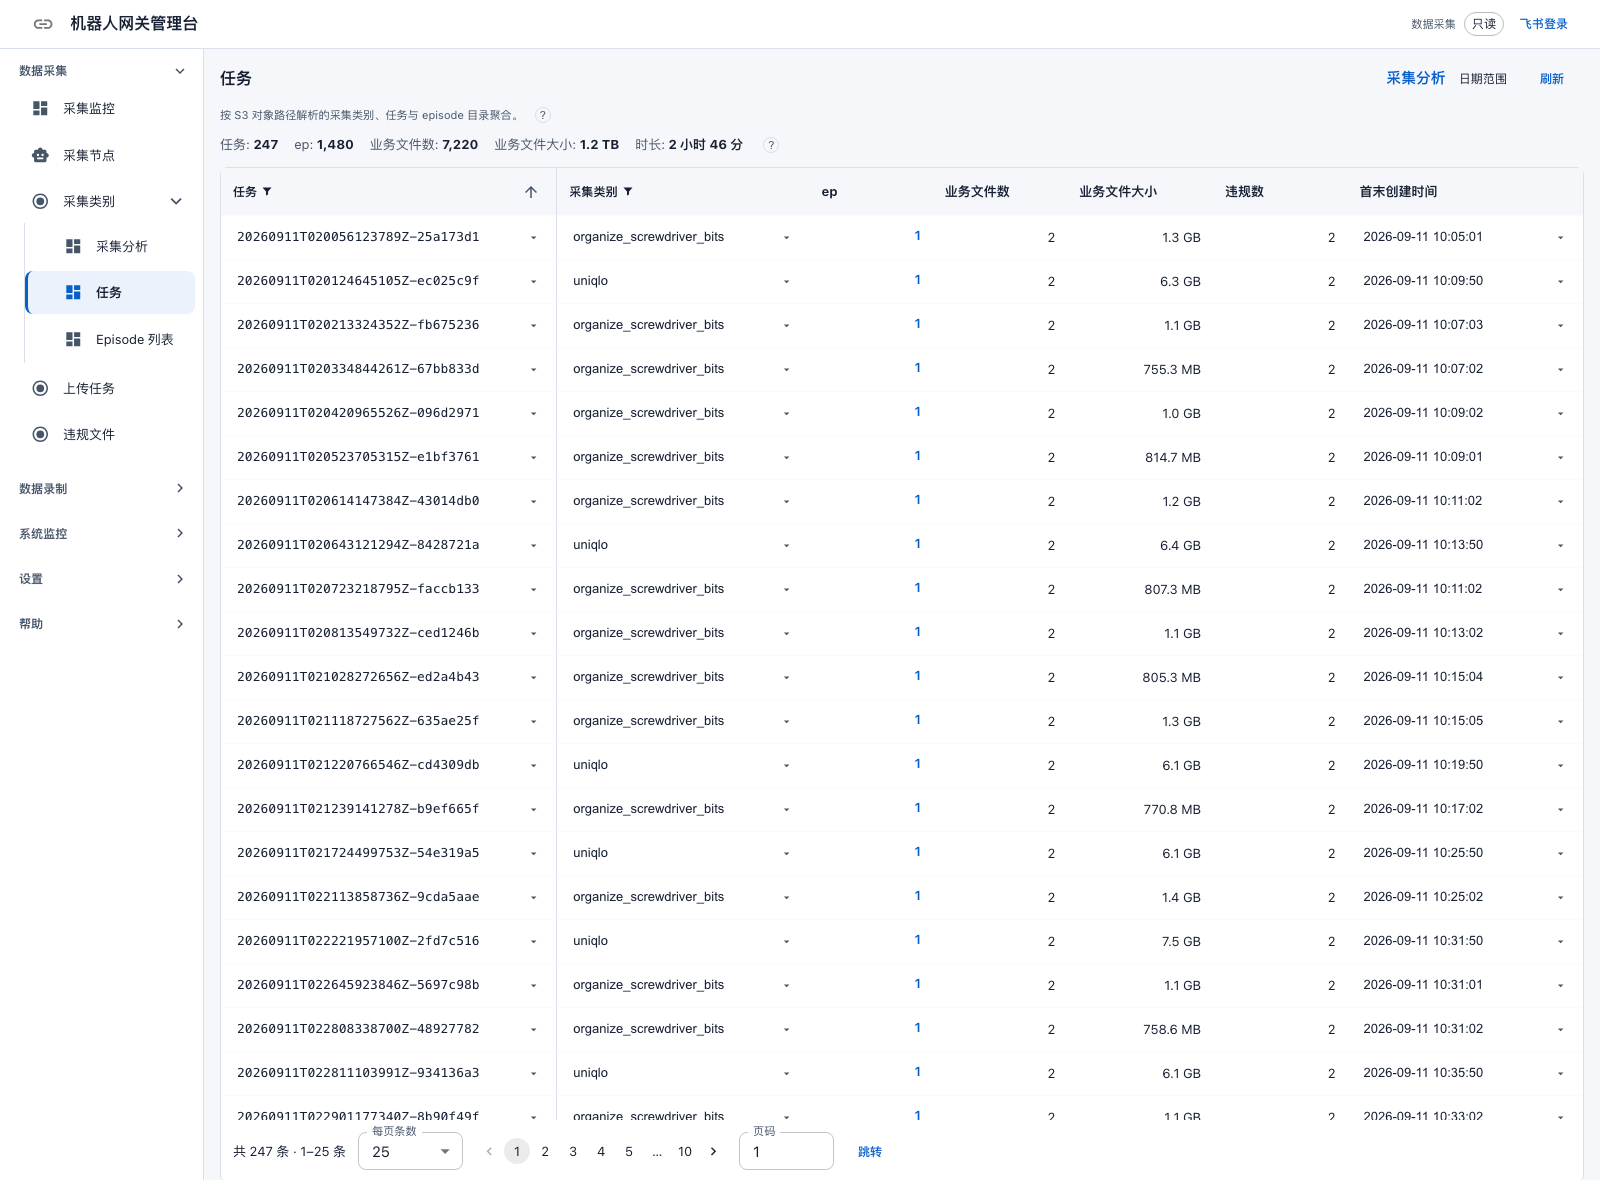Click the help icon after the S3 description
This screenshot has width=1600, height=1180.
pos(543,115)
